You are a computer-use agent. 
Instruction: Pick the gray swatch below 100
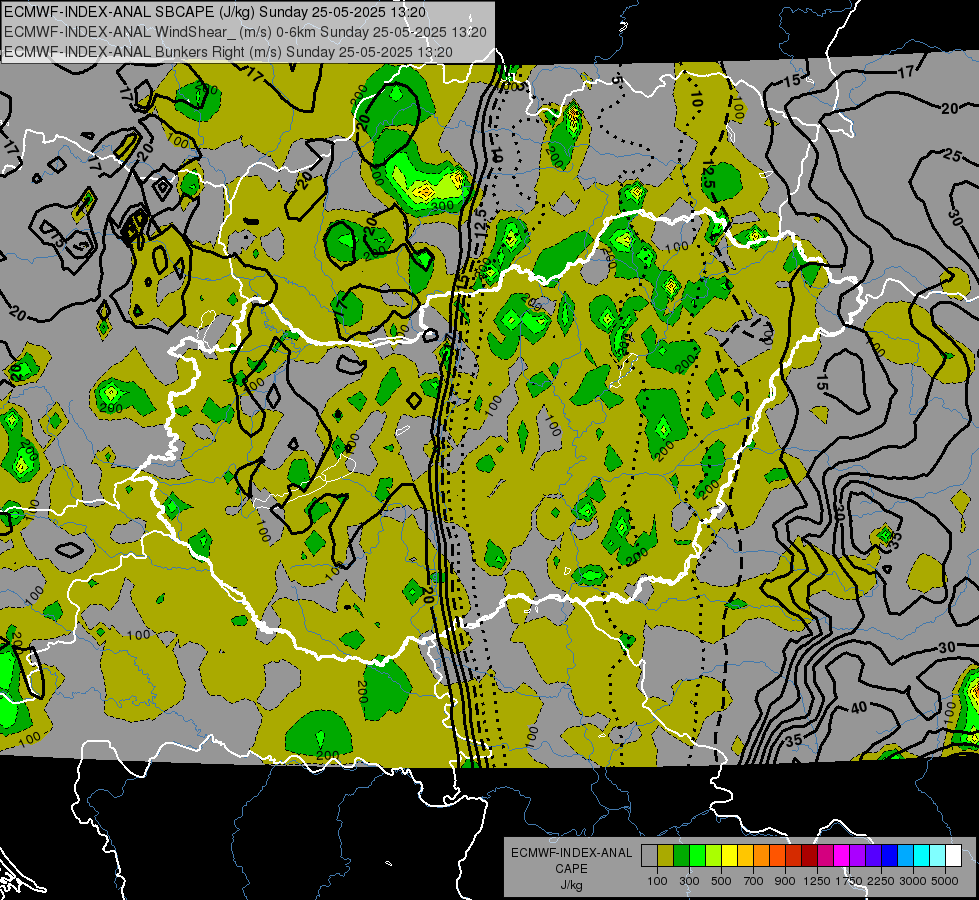pos(649,856)
